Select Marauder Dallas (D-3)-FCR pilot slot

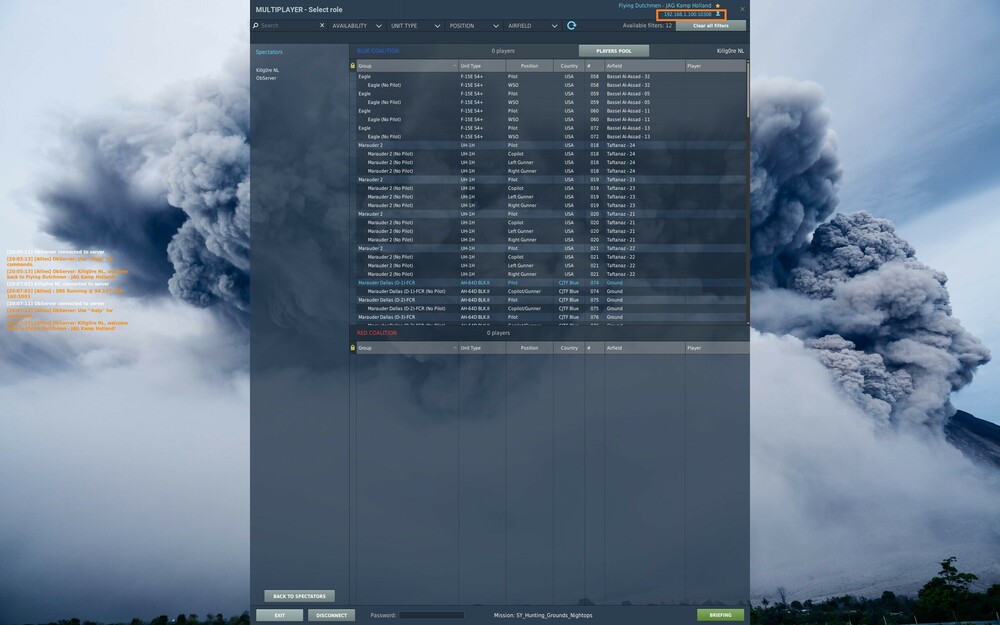coord(550,317)
